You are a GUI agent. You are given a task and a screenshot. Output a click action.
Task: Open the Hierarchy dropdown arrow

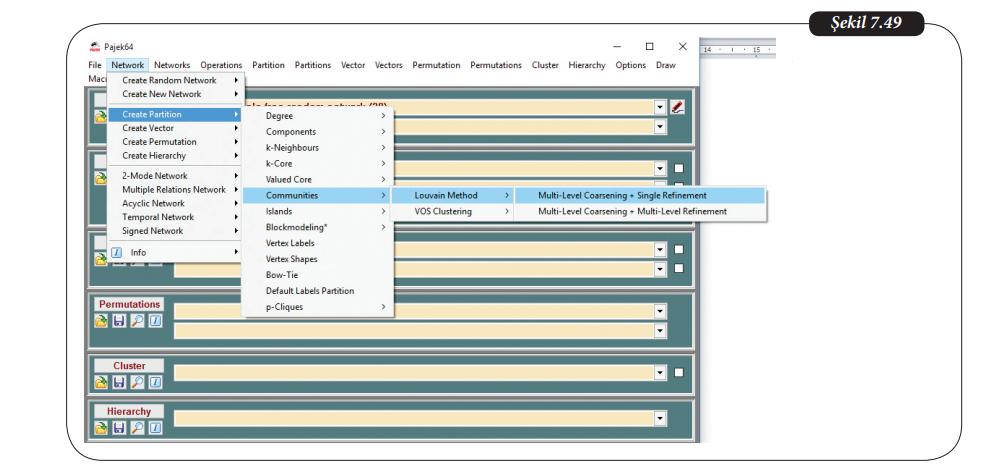pyautogui.click(x=660, y=419)
